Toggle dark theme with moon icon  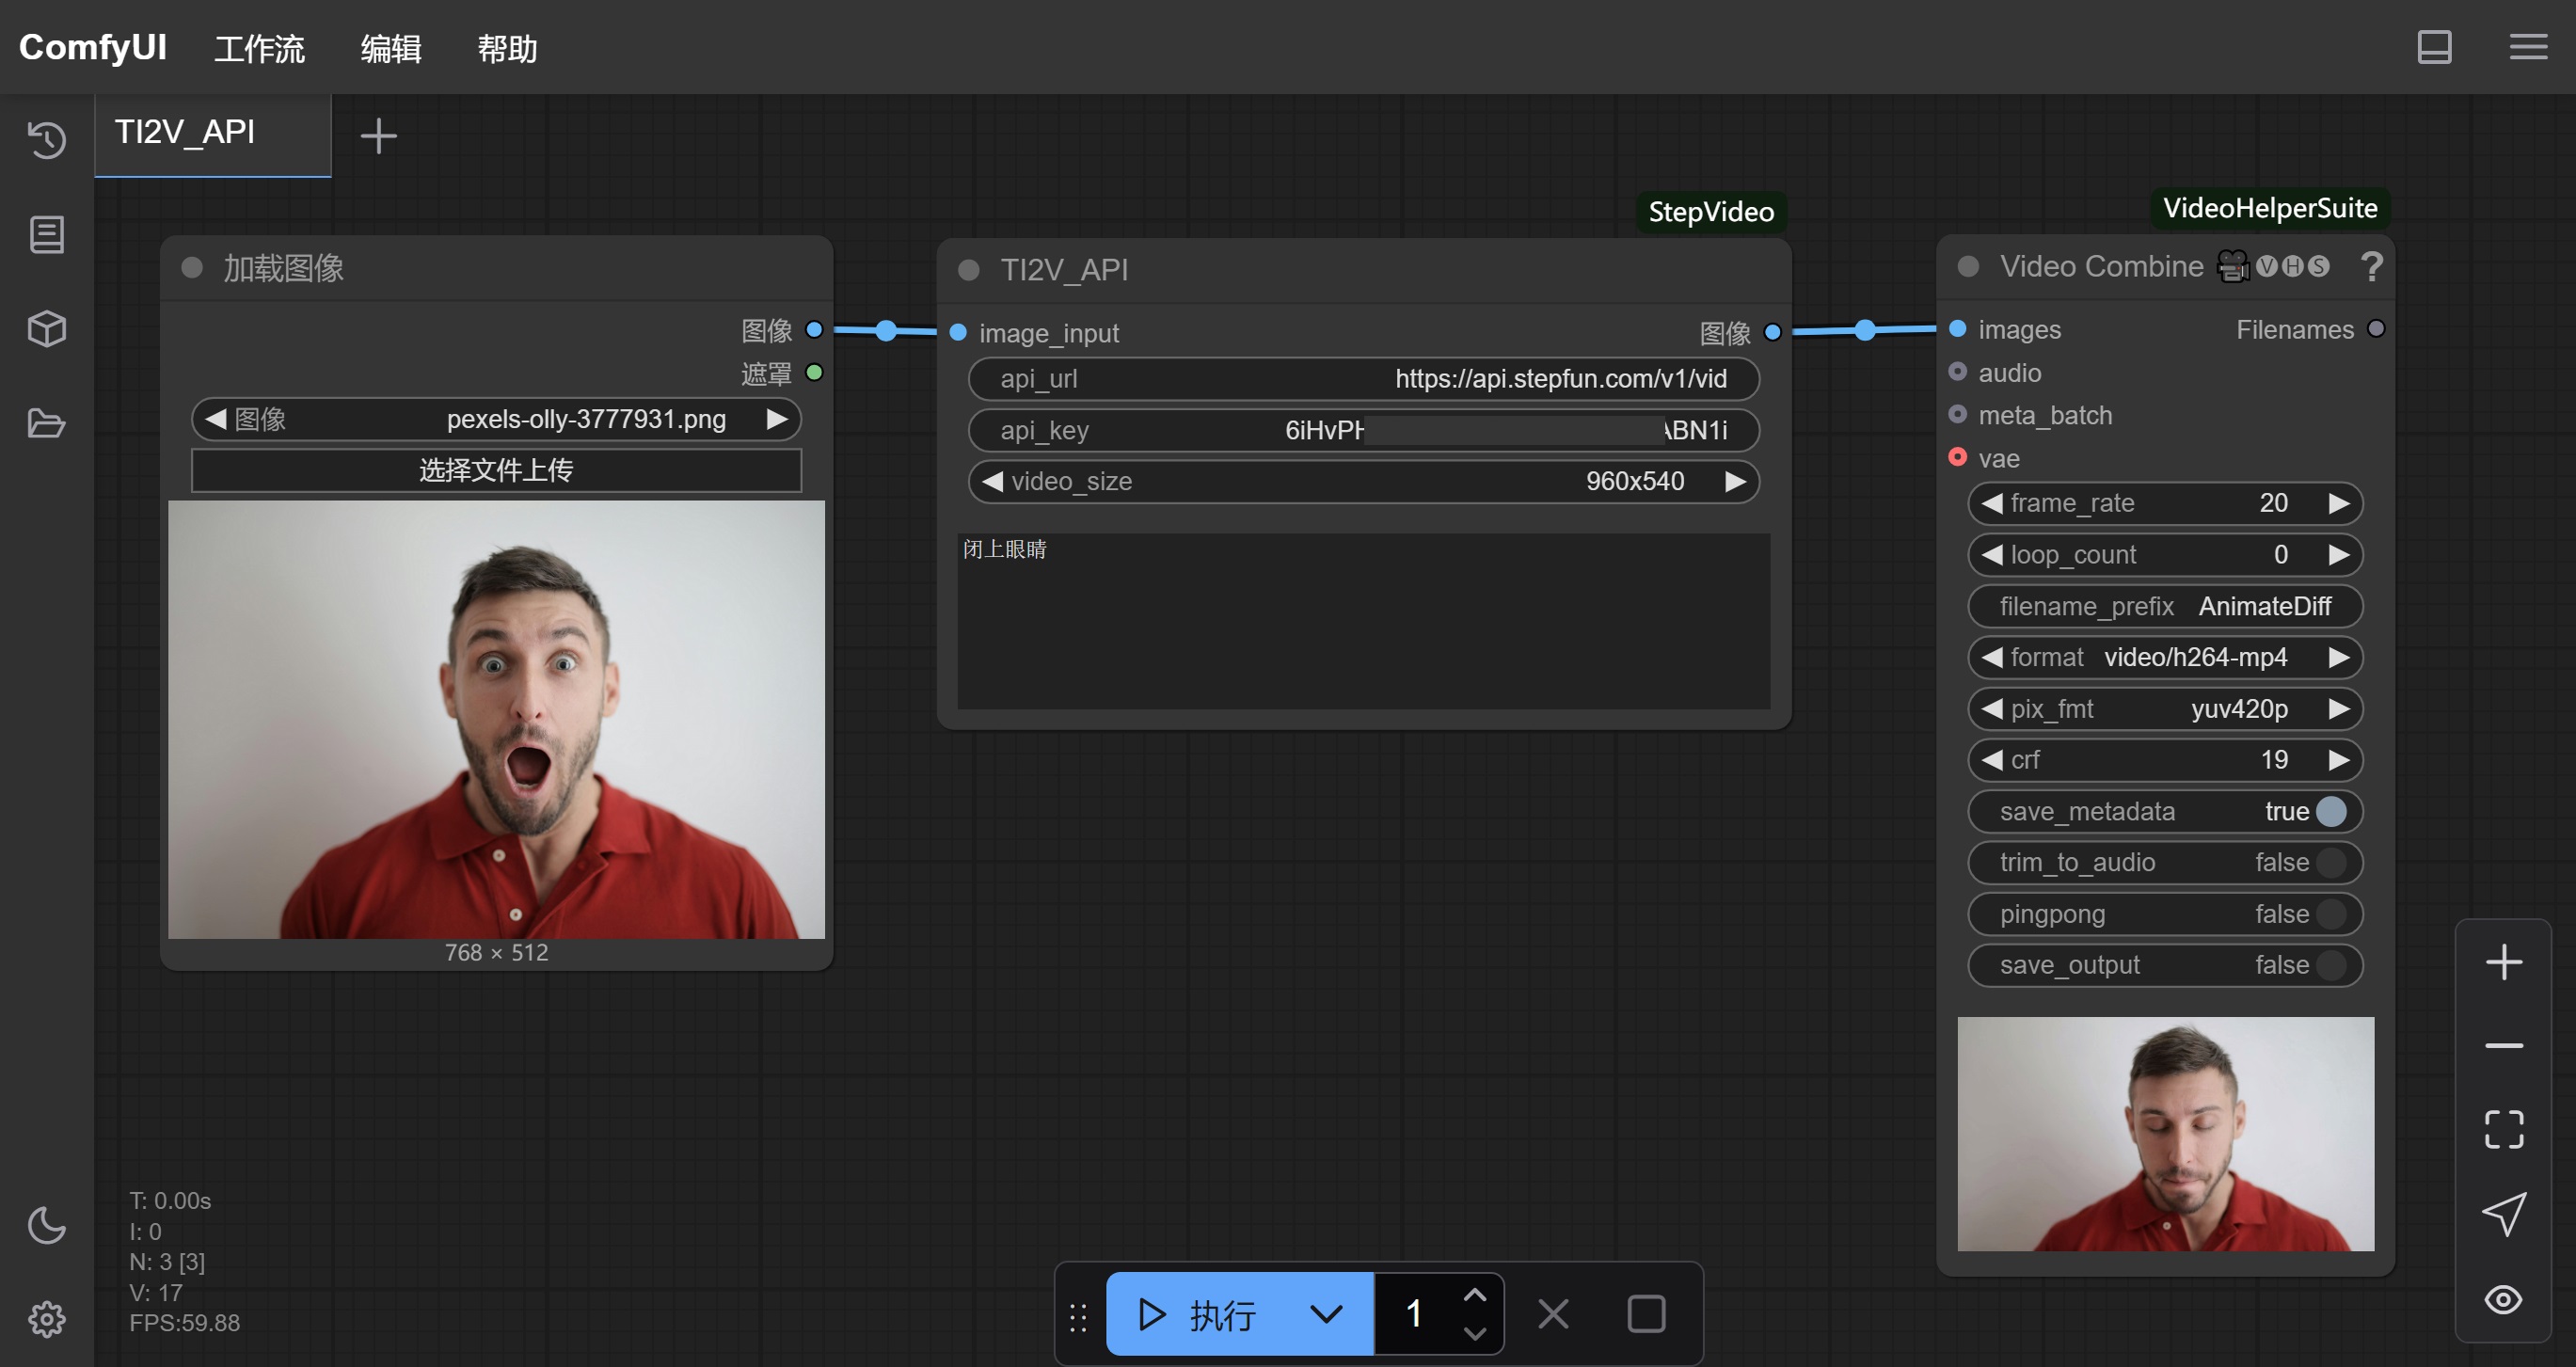coord(47,1225)
